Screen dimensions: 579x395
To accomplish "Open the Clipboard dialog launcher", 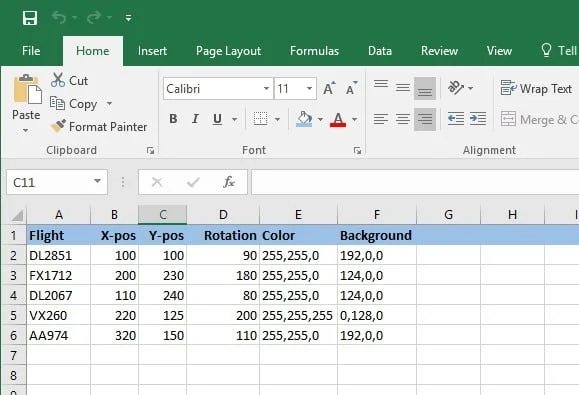I will [150, 150].
